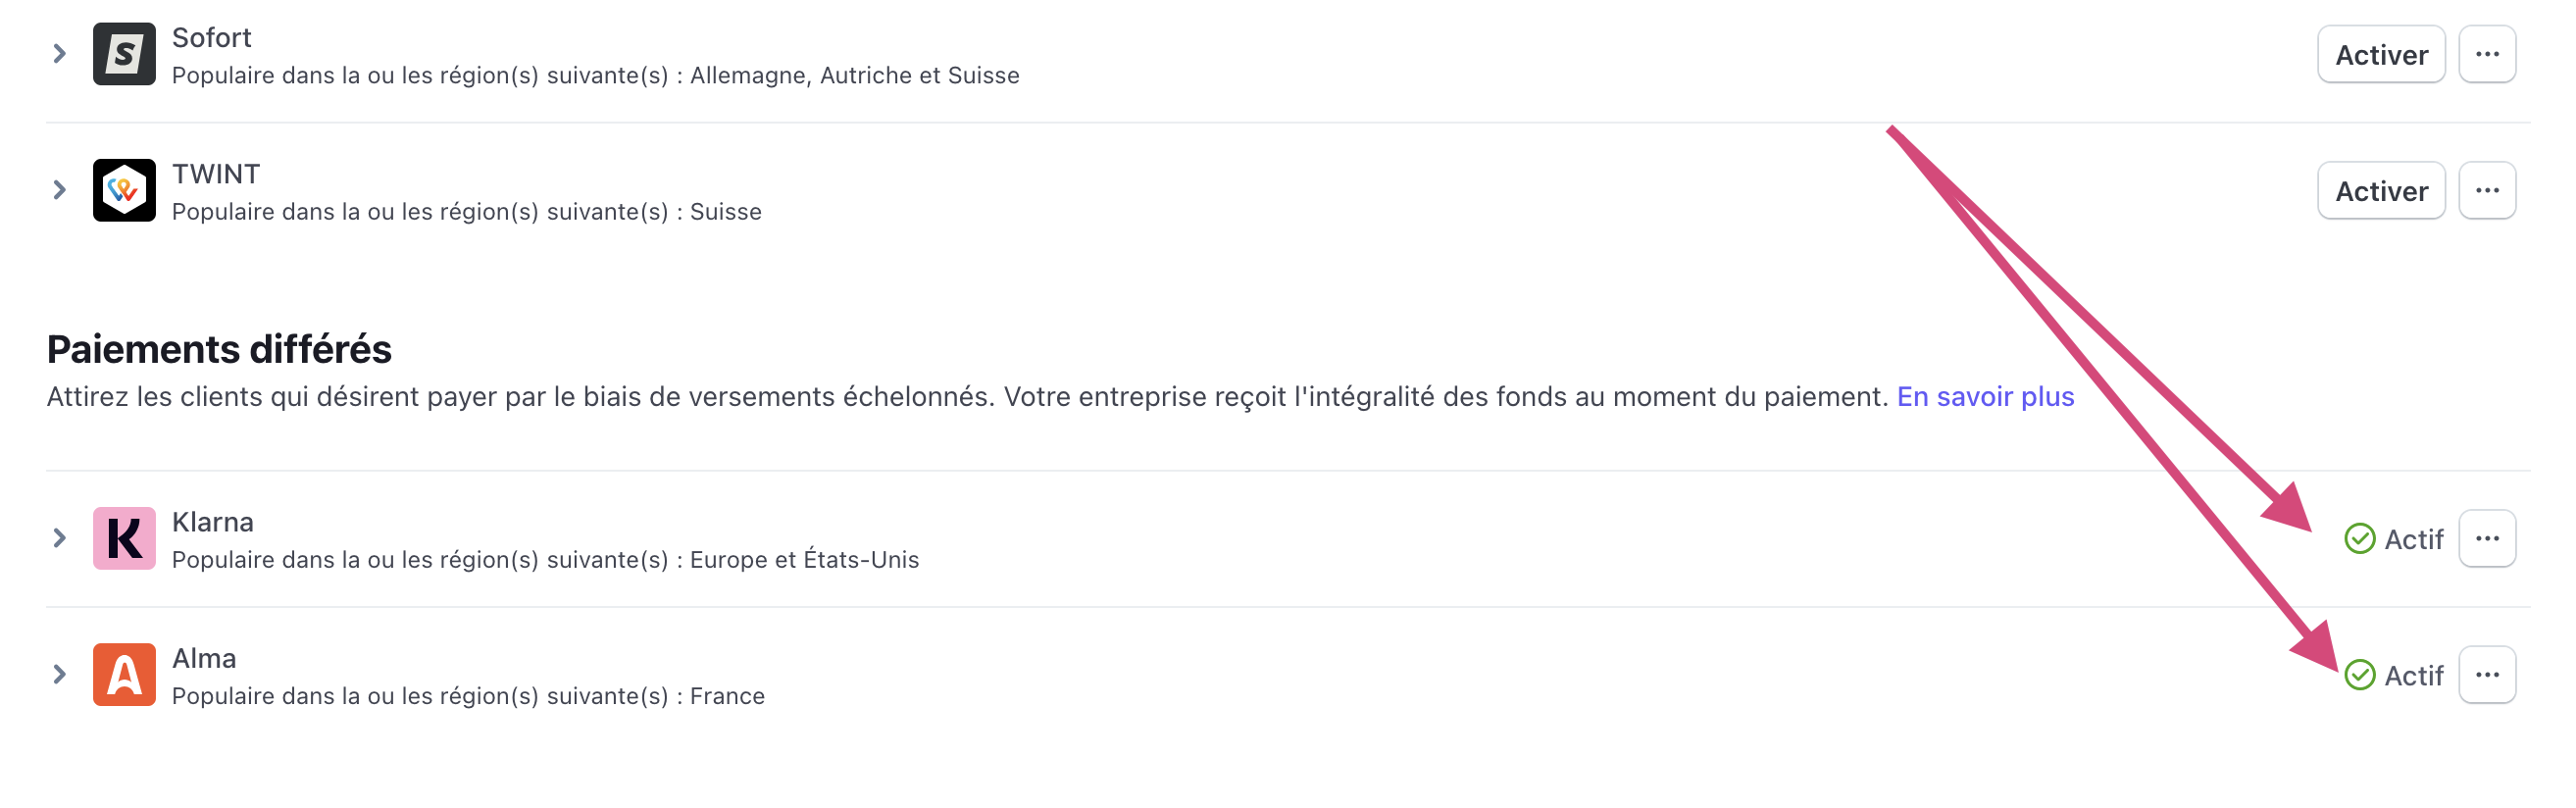Image resolution: width=2576 pixels, height=808 pixels.
Task: Click the Klarna payment method name
Action: 213,521
